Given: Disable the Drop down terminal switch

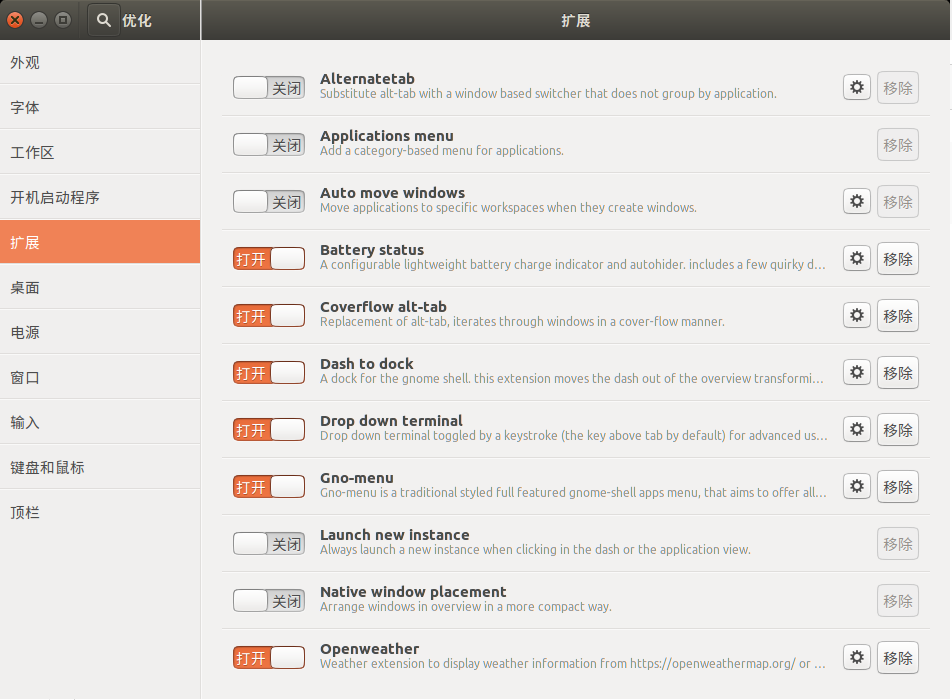Looking at the screenshot, I should point(269,430).
